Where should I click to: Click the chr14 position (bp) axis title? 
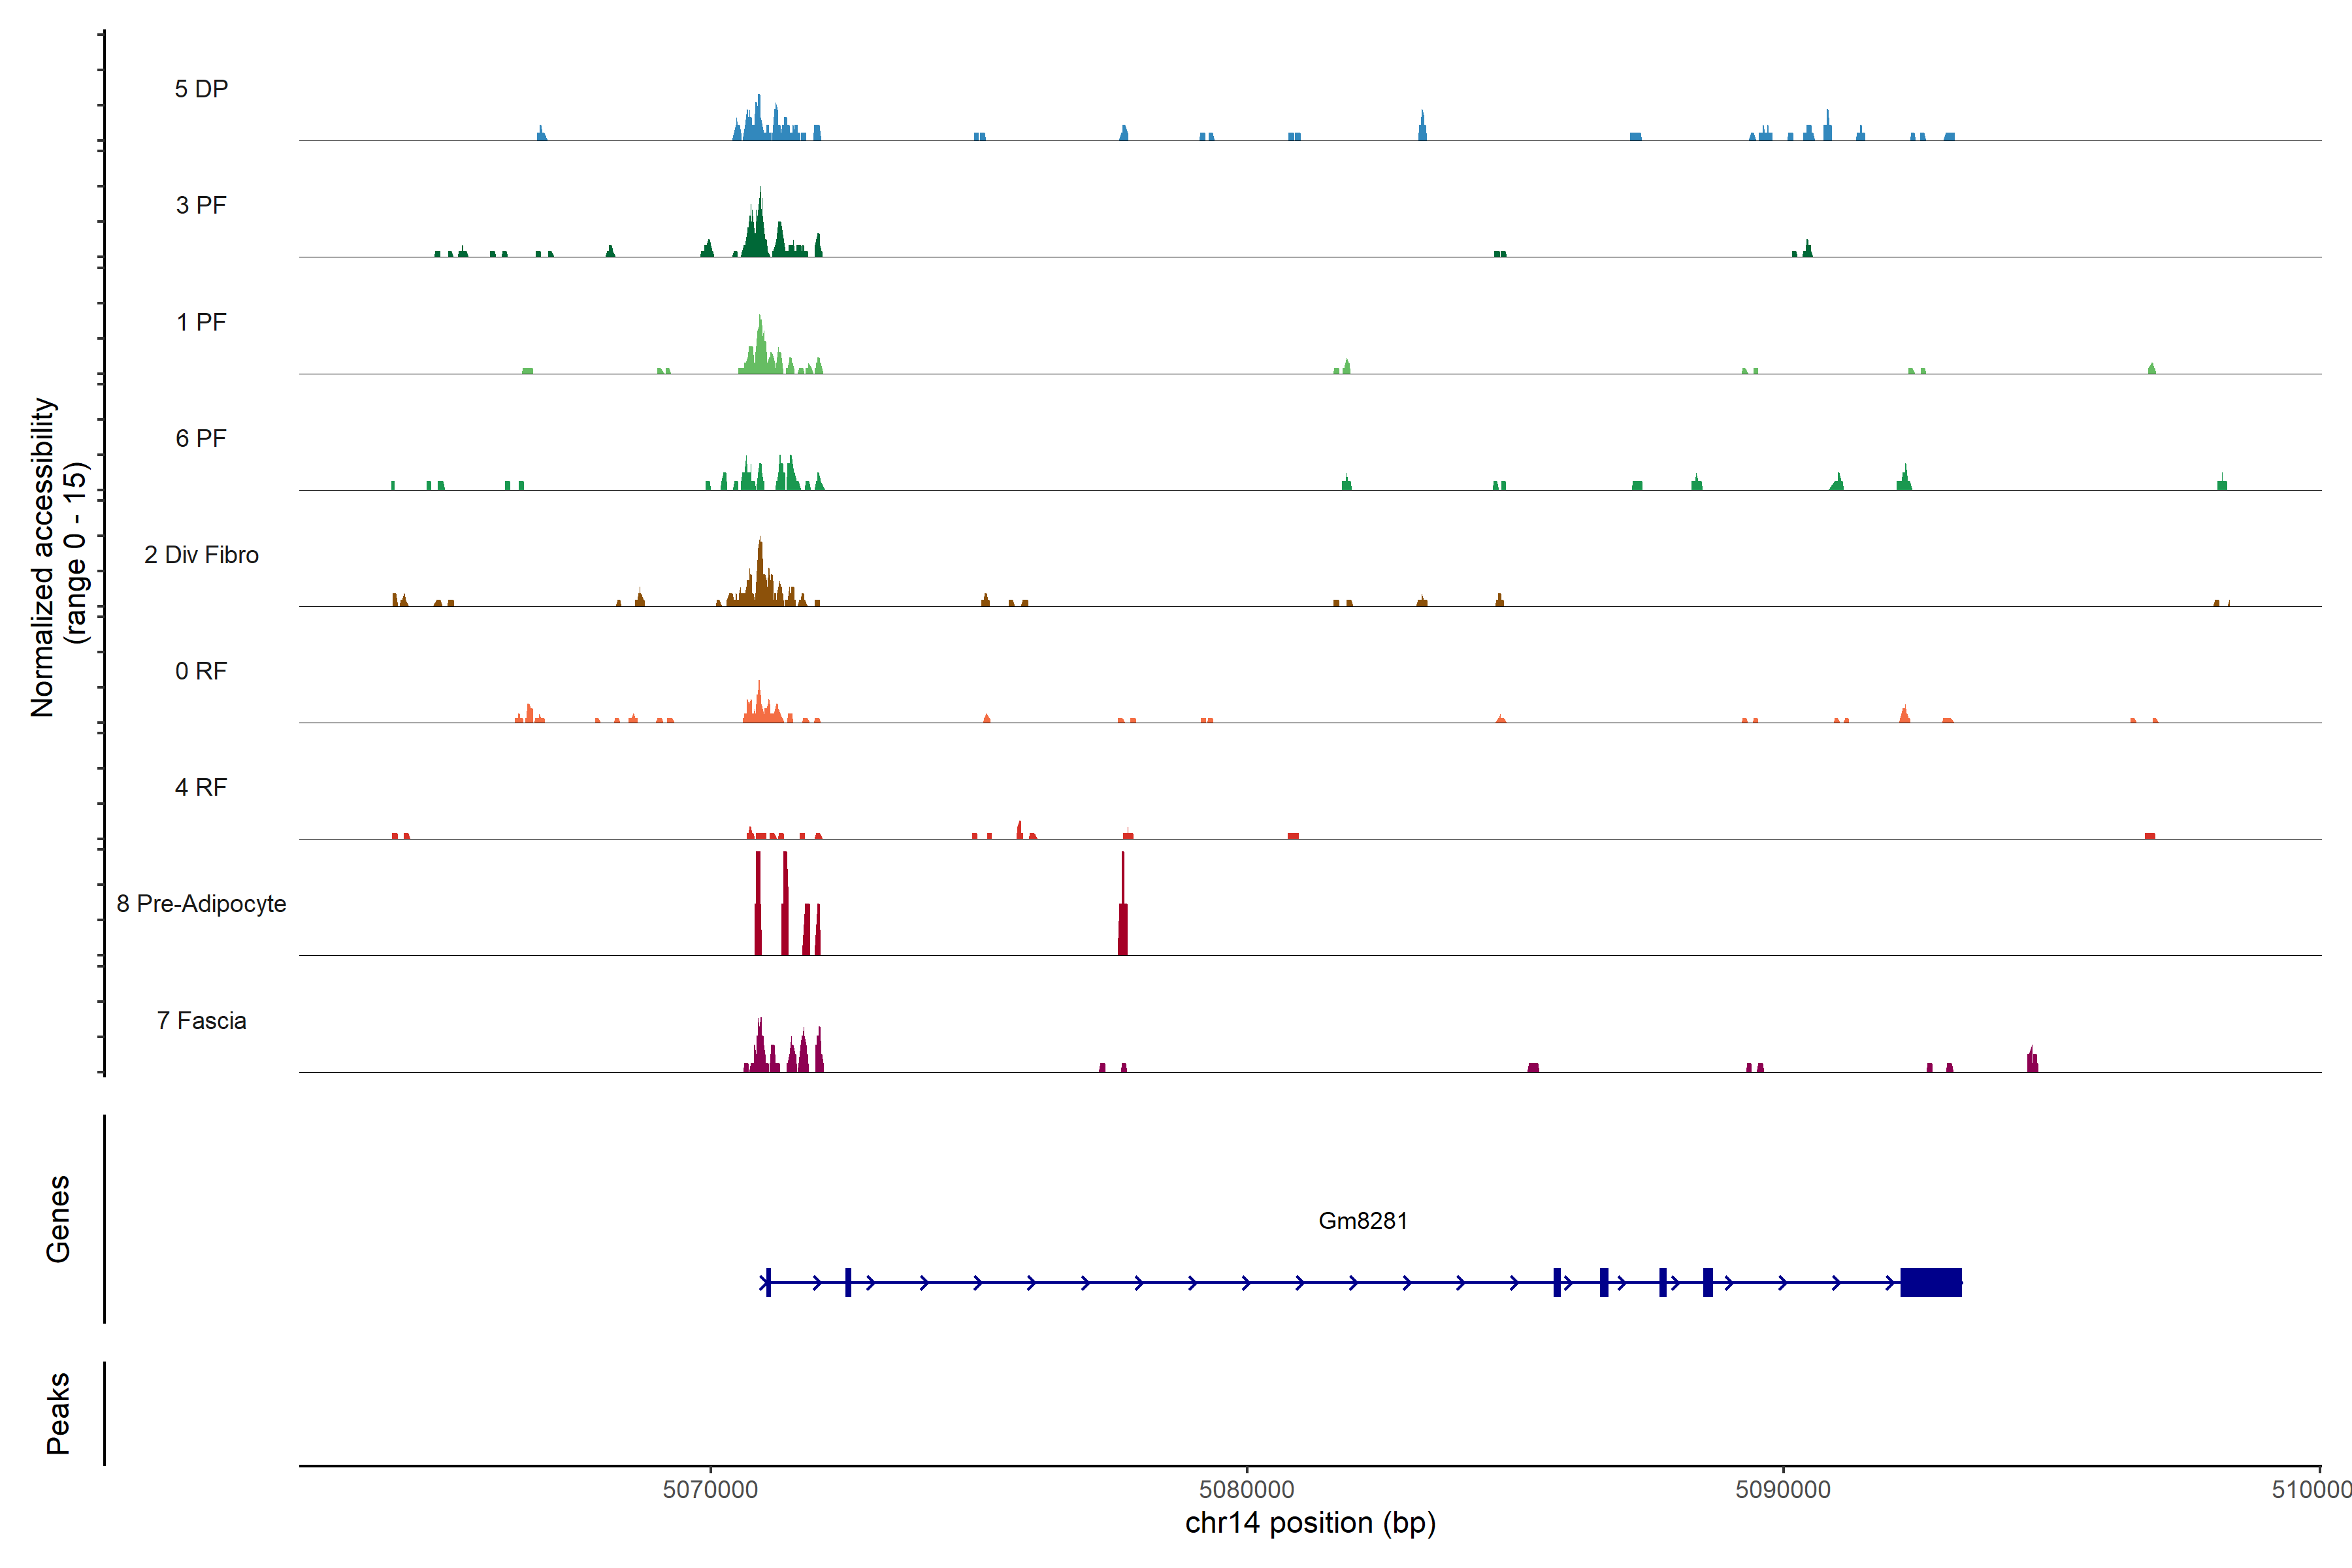[1310, 1523]
